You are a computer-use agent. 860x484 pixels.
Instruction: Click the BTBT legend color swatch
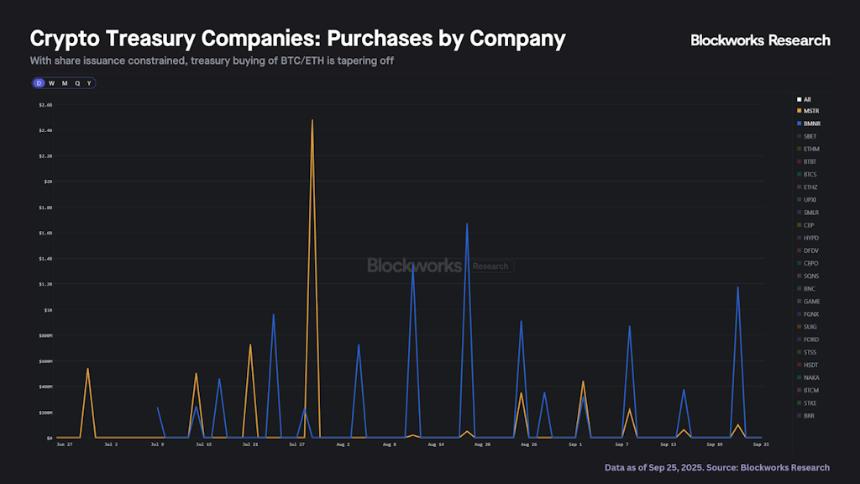798,161
